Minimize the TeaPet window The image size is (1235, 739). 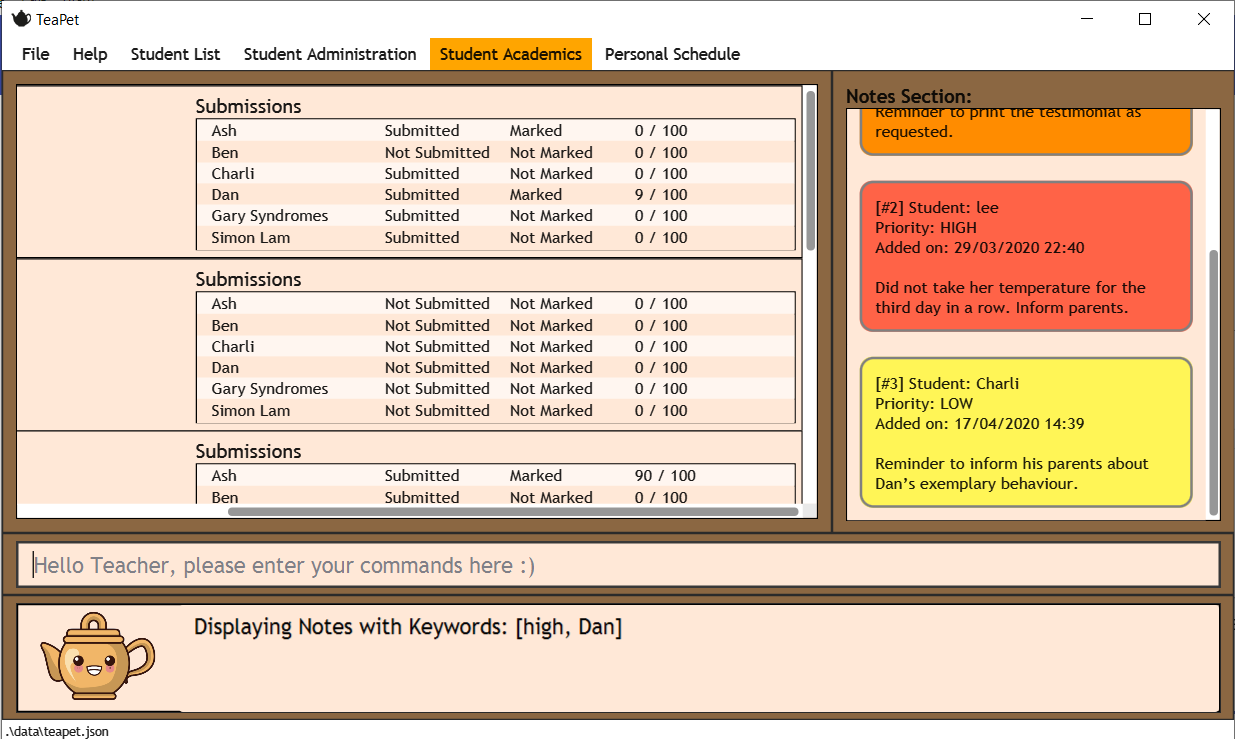point(1086,19)
